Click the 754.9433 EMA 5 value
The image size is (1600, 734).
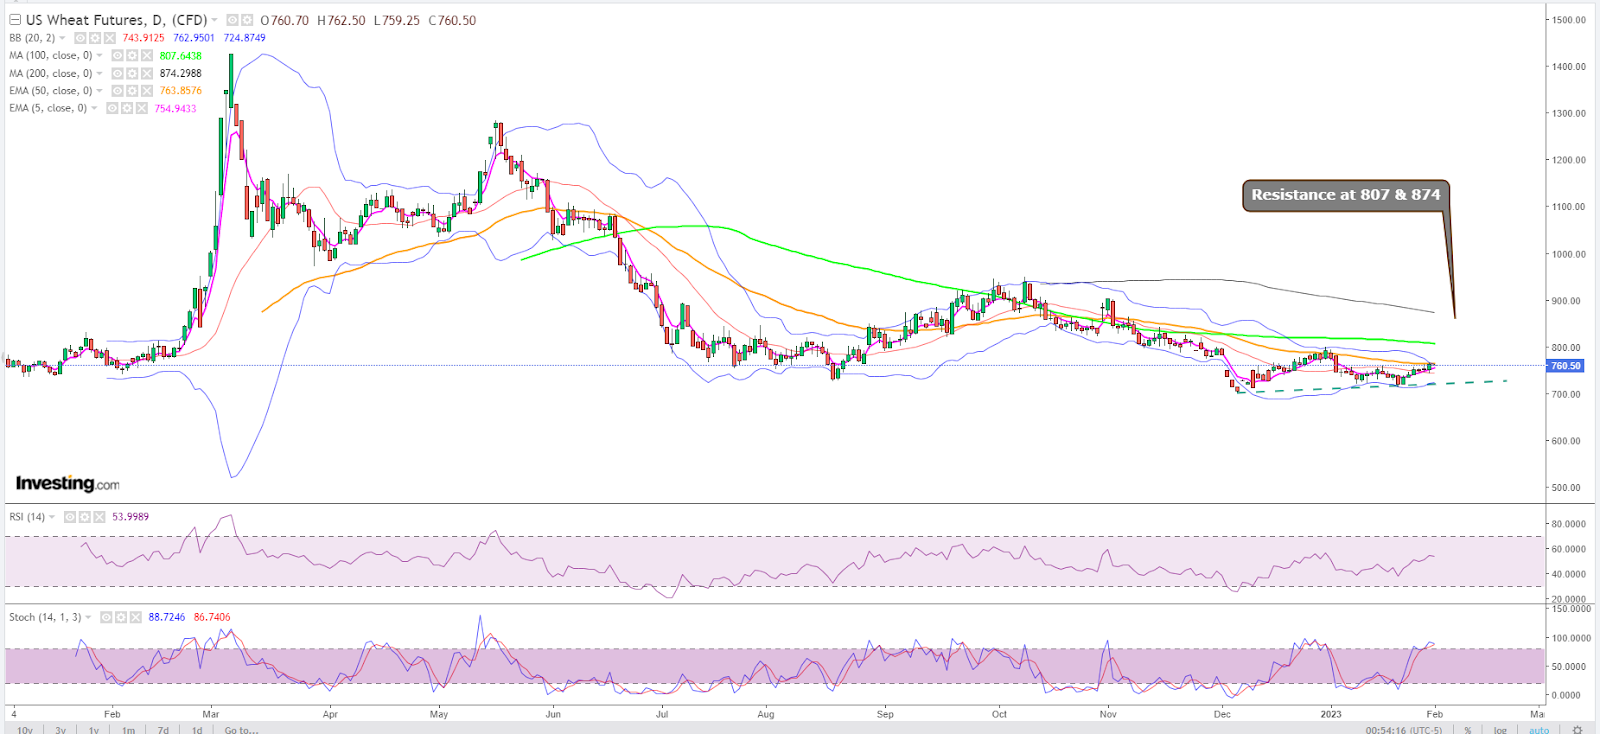coord(175,108)
